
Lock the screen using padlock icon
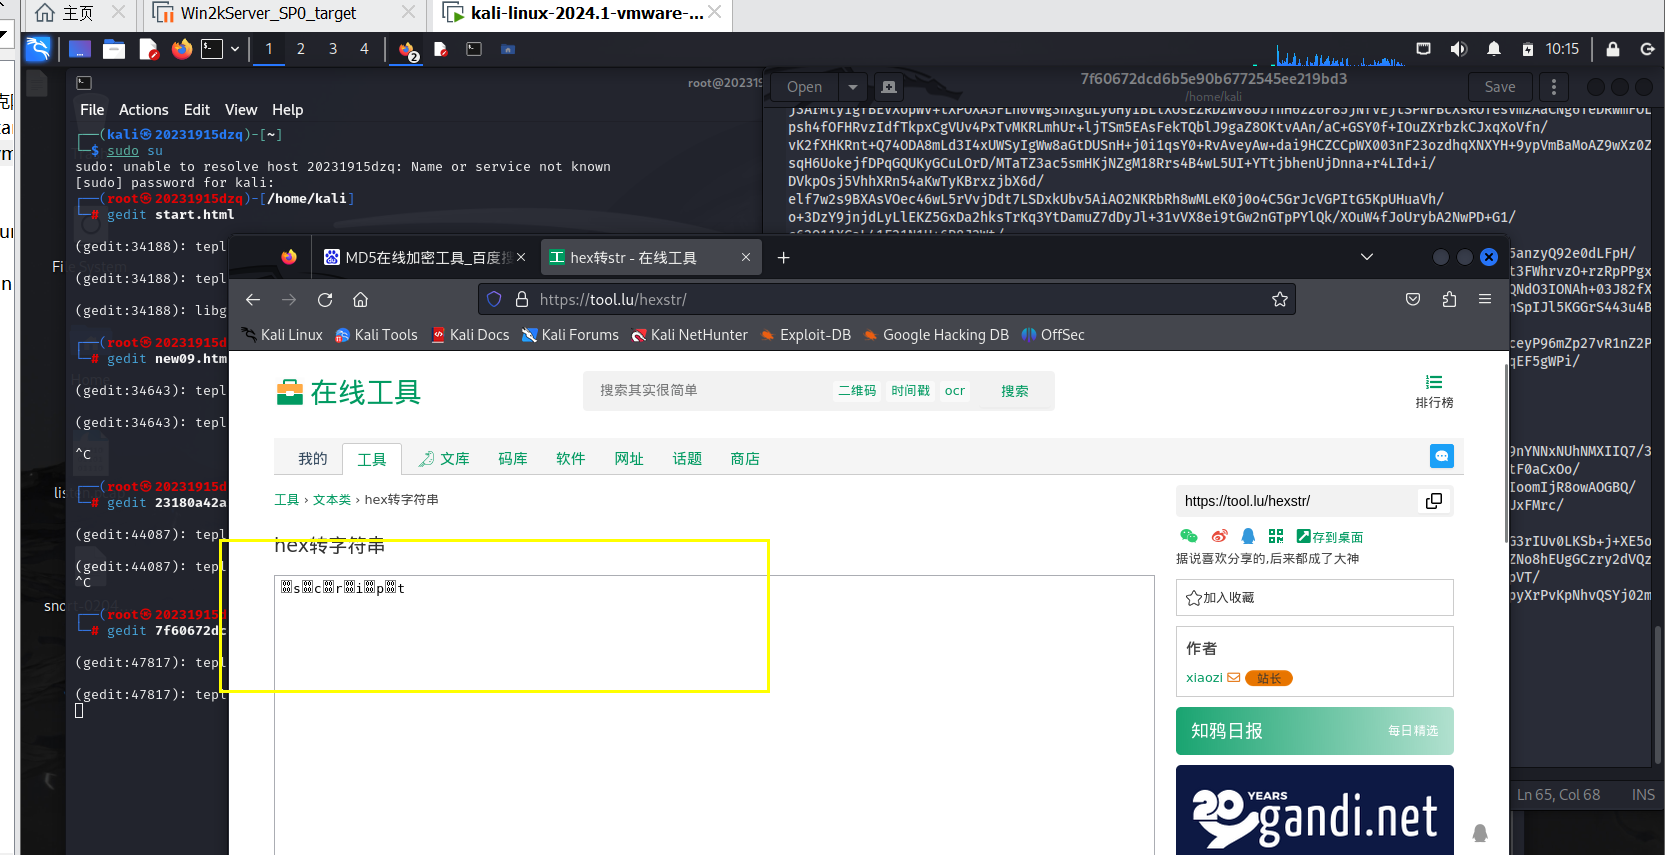[x=1613, y=49]
